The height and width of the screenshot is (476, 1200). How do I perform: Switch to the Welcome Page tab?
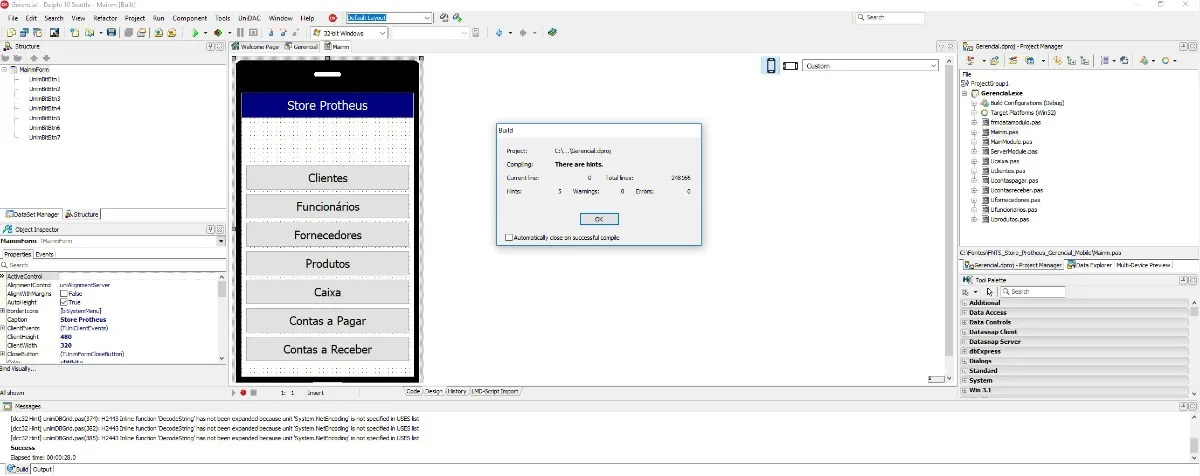[x=256, y=46]
